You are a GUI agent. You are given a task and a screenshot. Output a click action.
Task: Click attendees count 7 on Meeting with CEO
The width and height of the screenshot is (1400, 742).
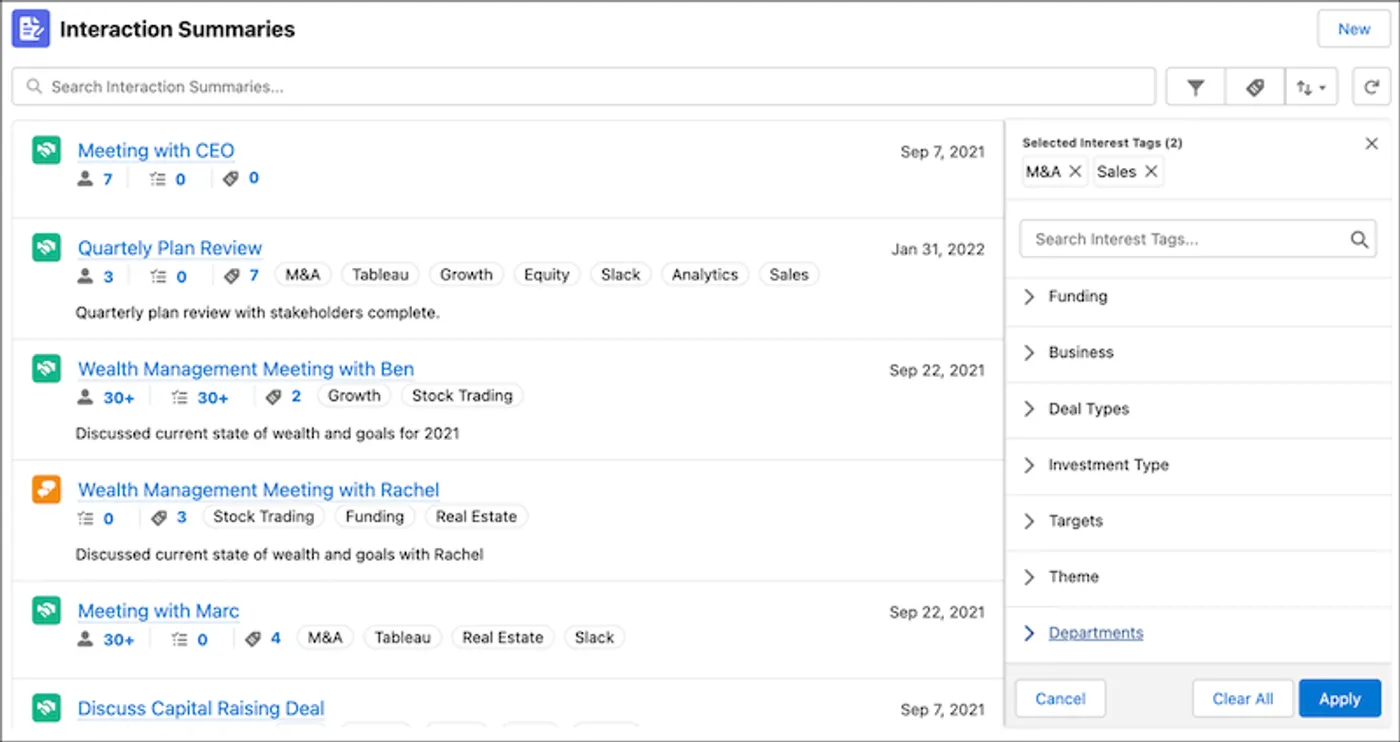(107, 179)
